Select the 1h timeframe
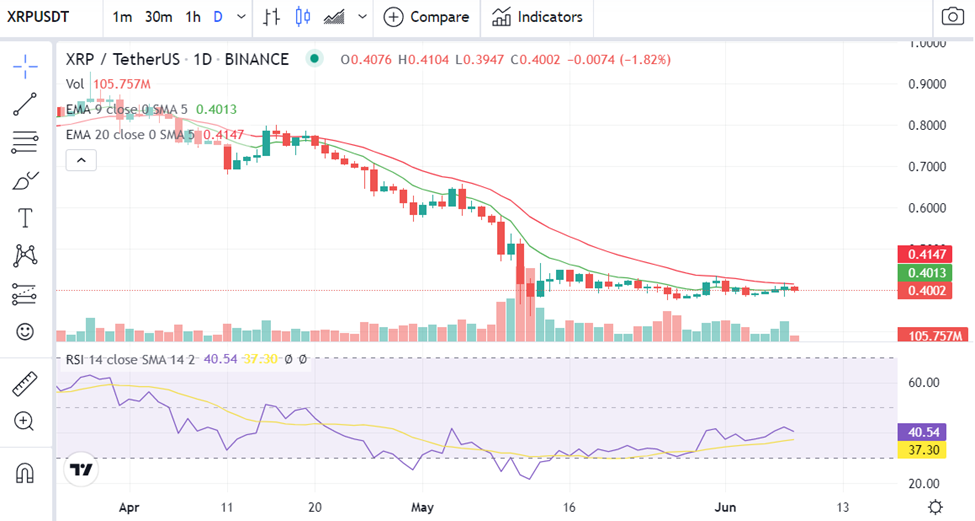 coord(193,17)
